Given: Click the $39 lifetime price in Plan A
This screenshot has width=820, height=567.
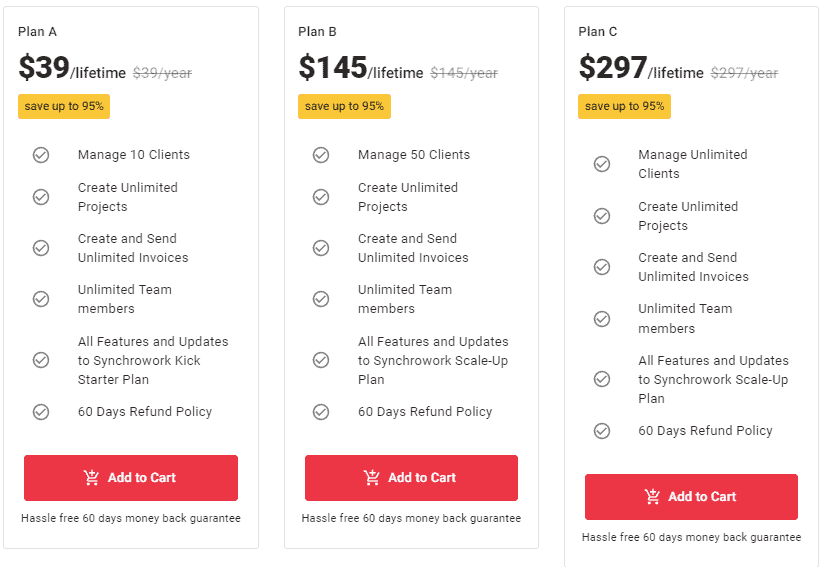Looking at the screenshot, I should [45, 68].
